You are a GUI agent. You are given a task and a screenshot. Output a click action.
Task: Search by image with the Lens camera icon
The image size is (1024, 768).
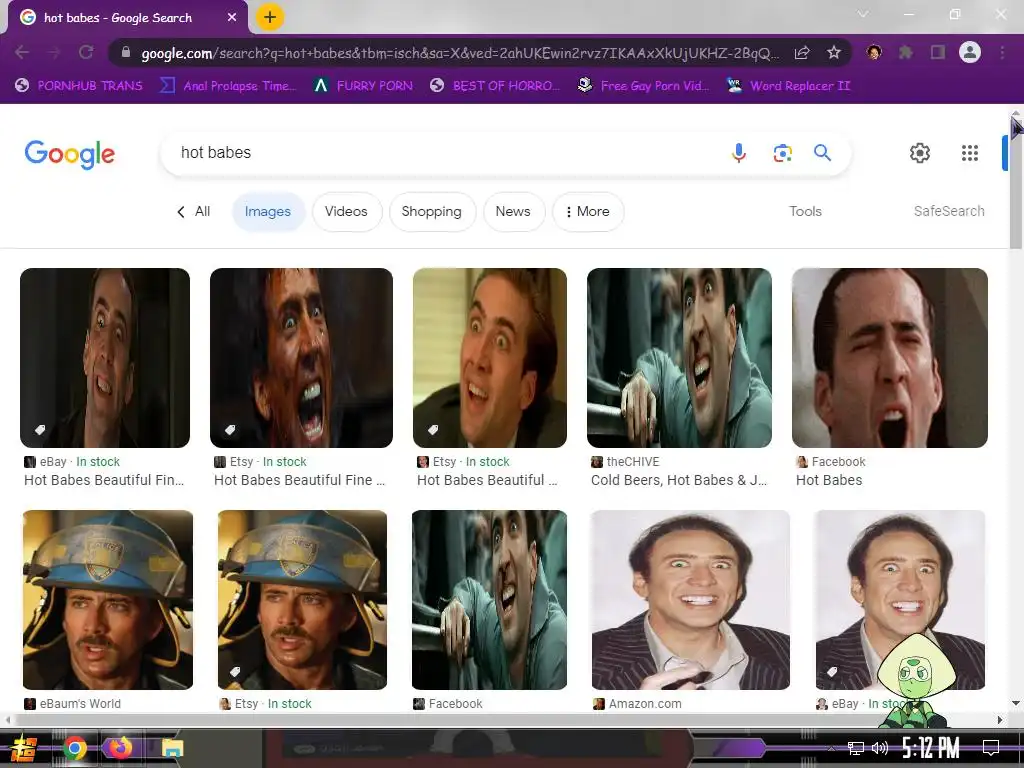click(x=782, y=153)
